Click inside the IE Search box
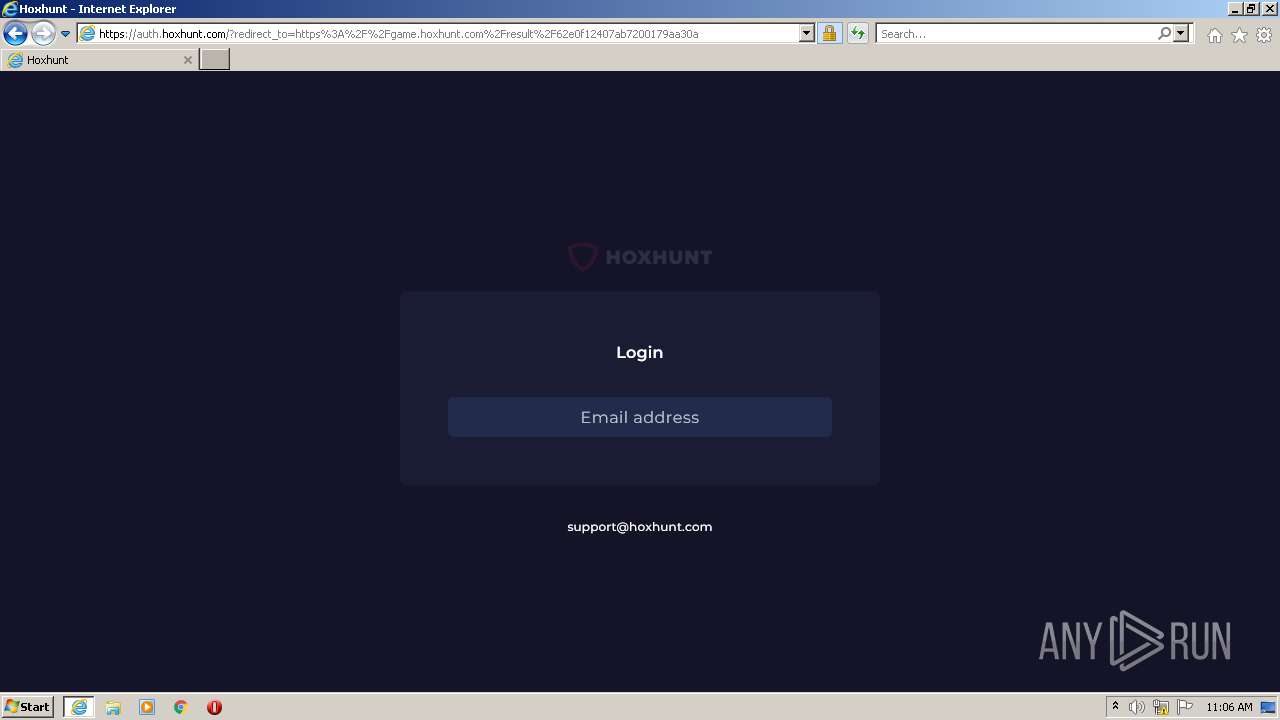The width and height of the screenshot is (1280, 720). (x=1015, y=34)
